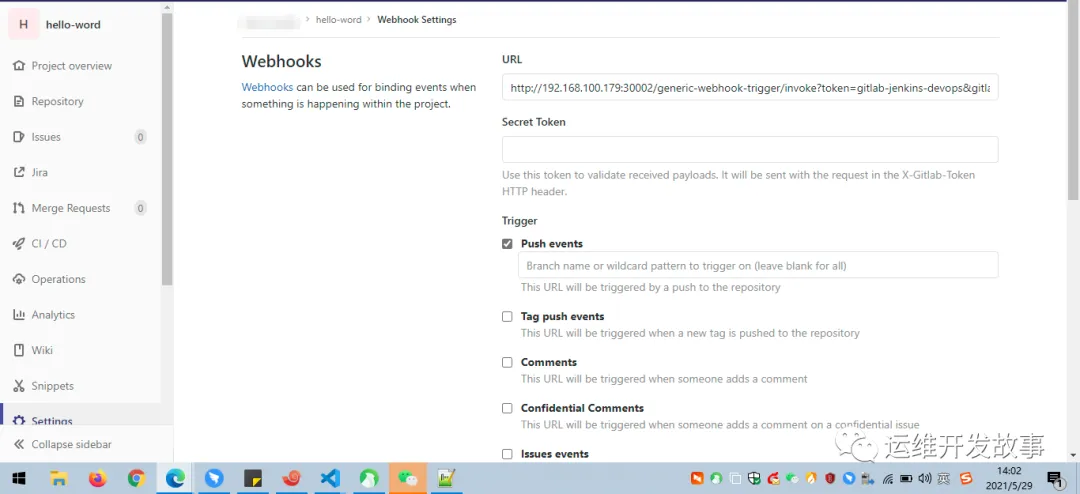Focus the URL input field
The image size is (1080, 494).
pos(750,88)
